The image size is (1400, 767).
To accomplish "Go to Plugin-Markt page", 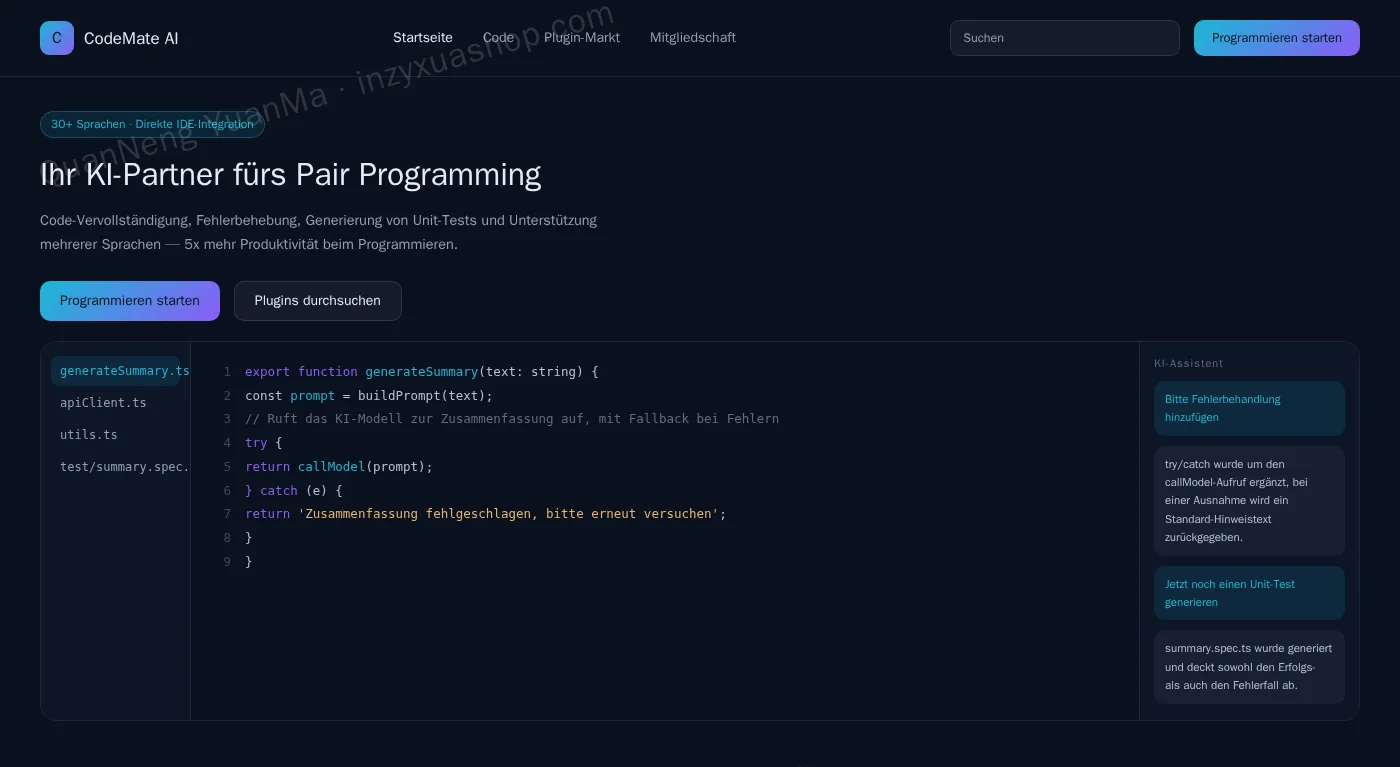I will (582, 38).
